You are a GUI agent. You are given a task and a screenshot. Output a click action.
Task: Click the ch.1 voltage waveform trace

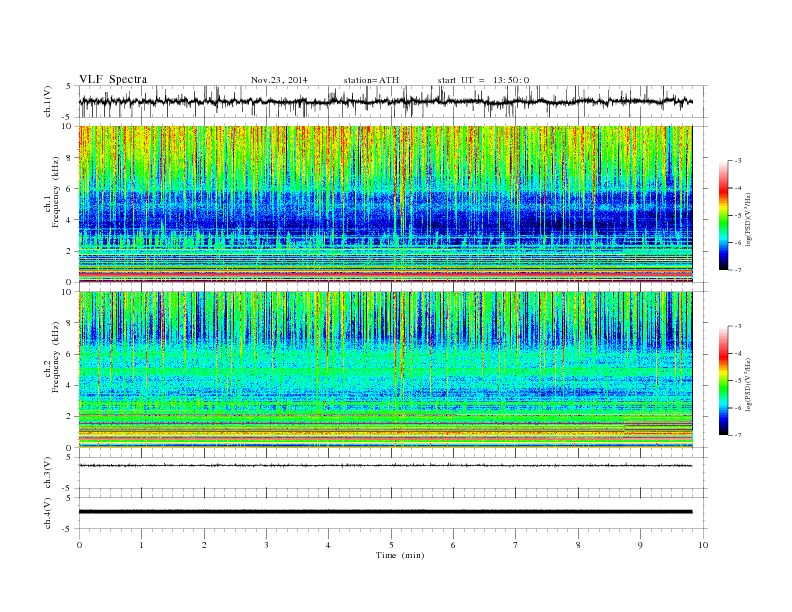[x=385, y=101]
